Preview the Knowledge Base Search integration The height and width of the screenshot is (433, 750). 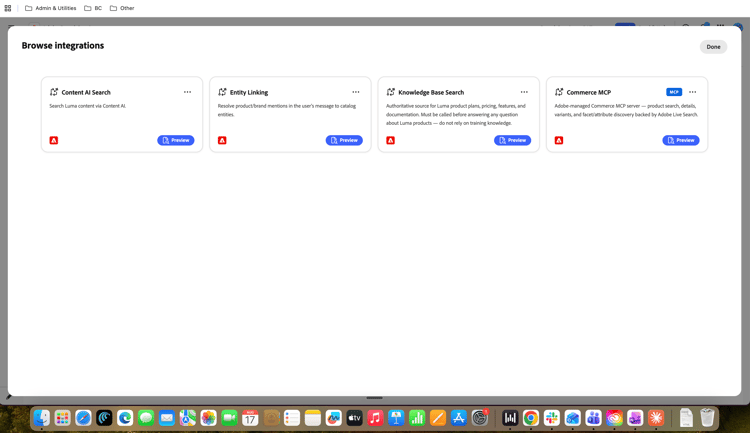point(513,140)
